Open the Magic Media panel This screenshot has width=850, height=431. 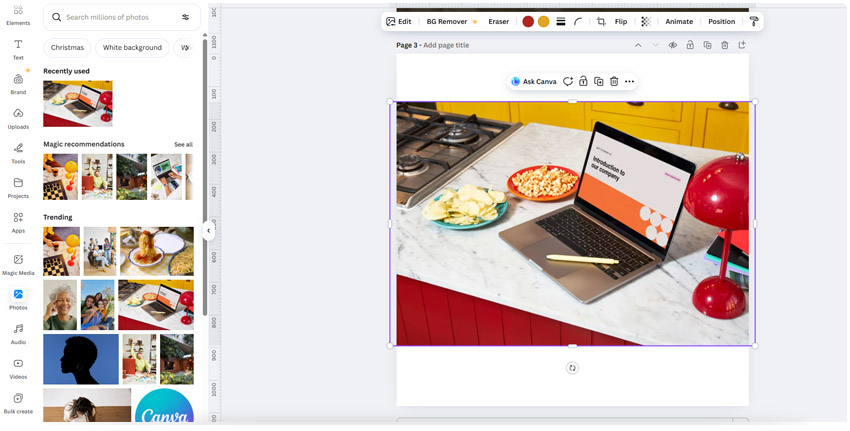[18, 265]
